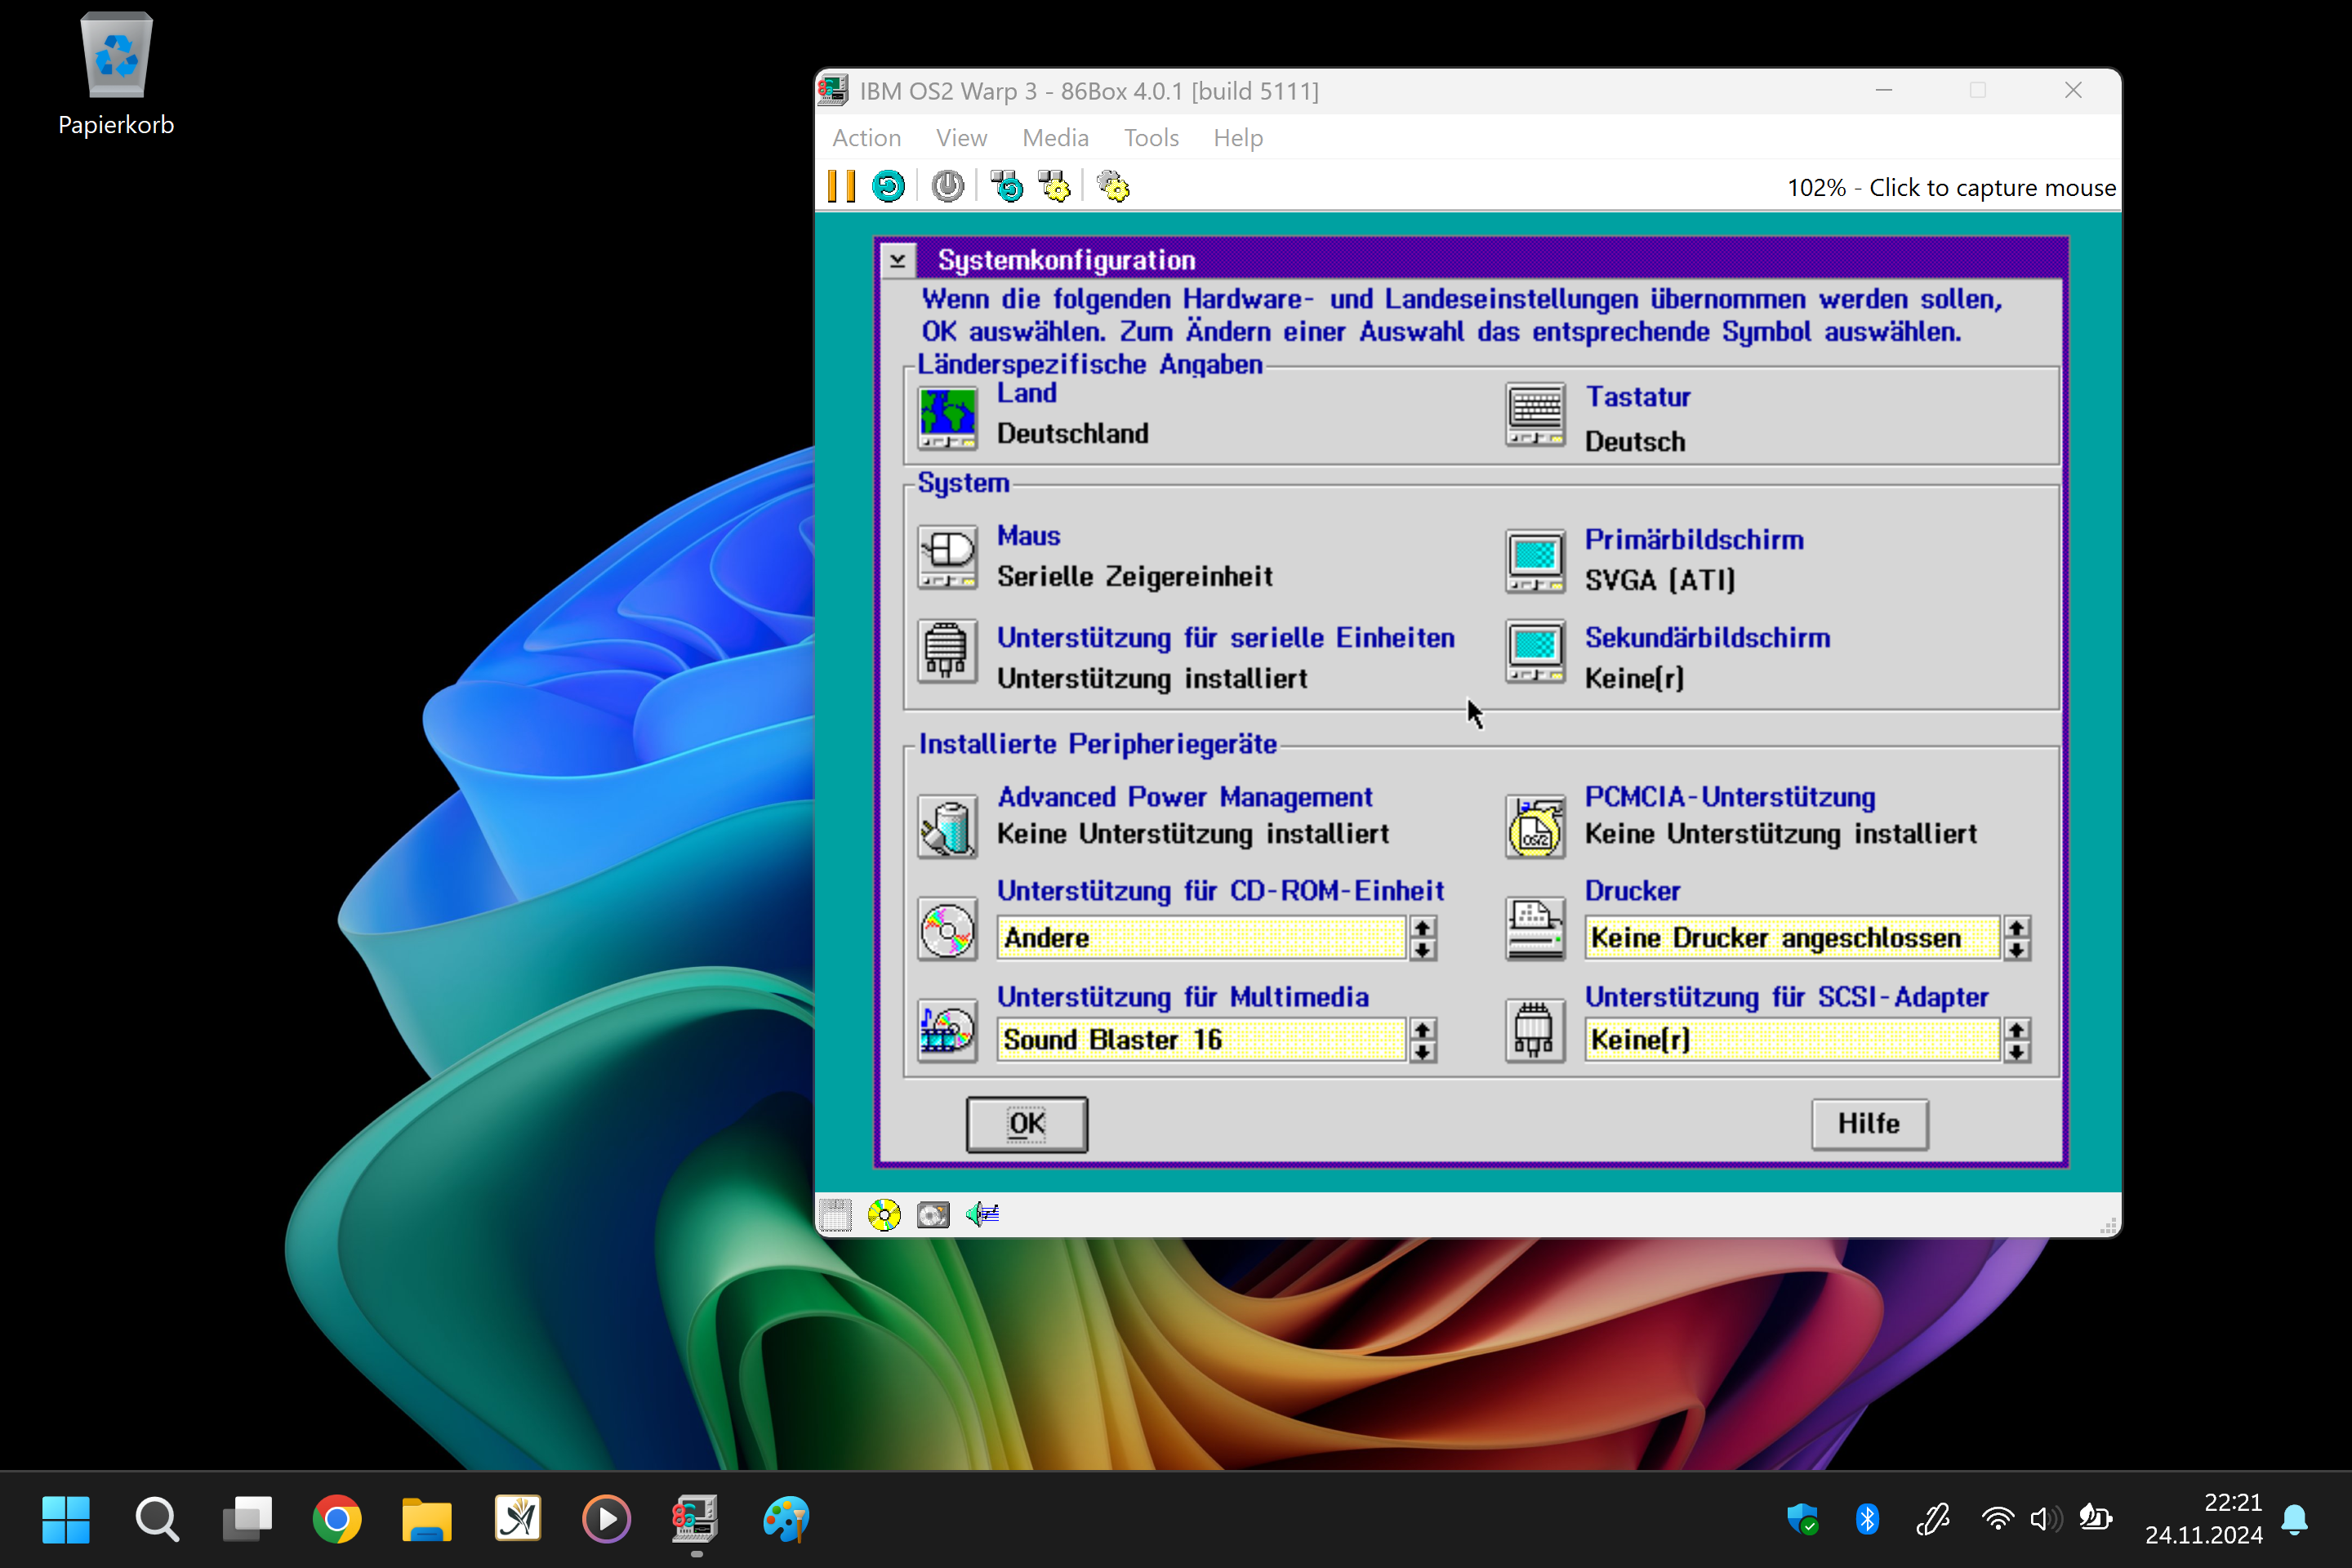Open Bluetooth tray icon
This screenshot has width=2352, height=1568.
pos(1867,1520)
